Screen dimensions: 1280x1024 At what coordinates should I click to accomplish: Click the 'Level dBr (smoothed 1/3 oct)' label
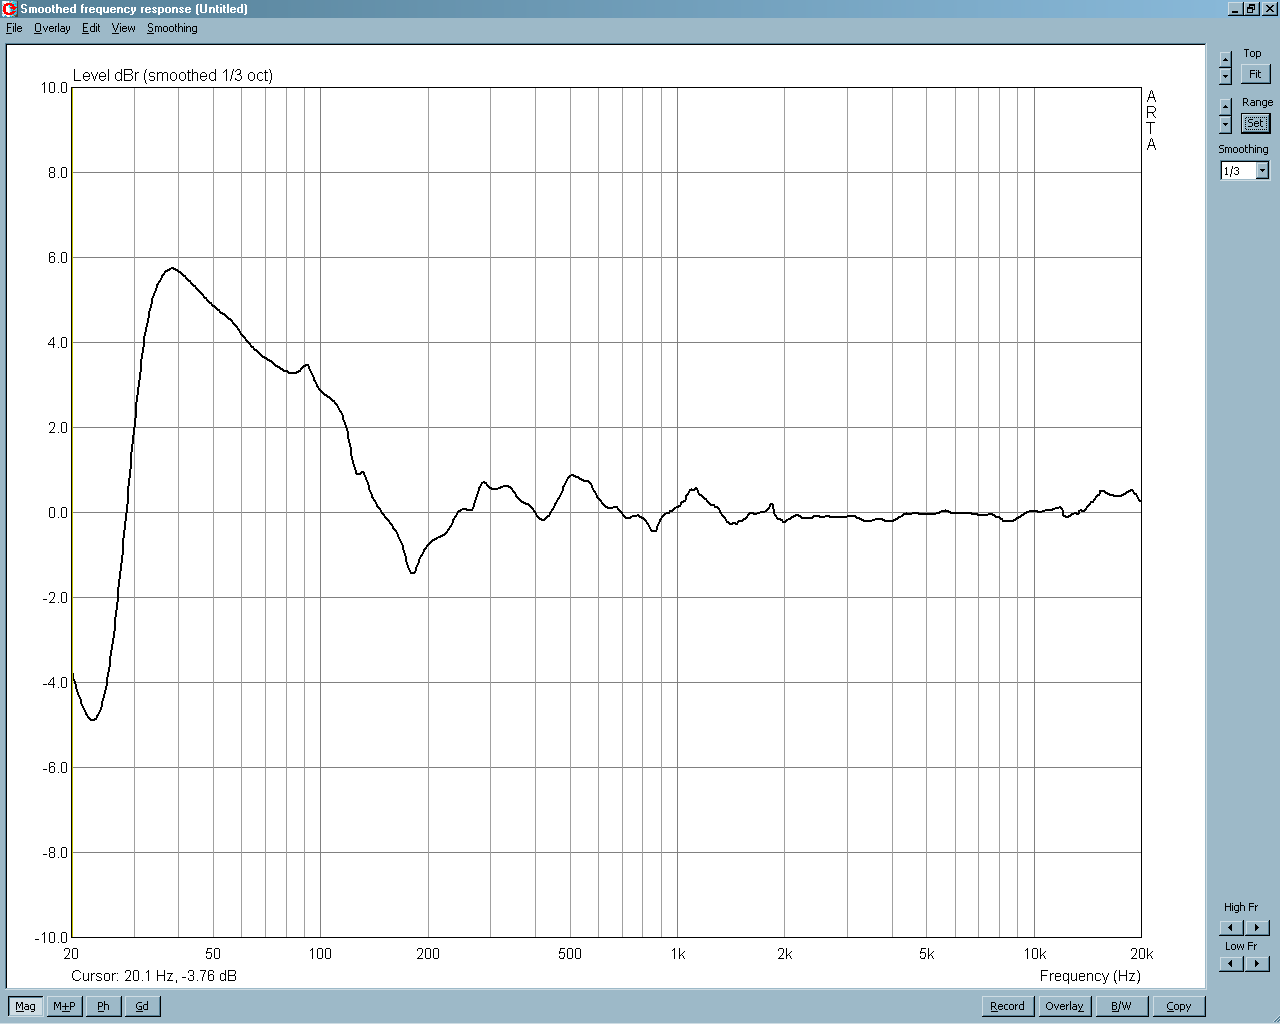pos(173,75)
